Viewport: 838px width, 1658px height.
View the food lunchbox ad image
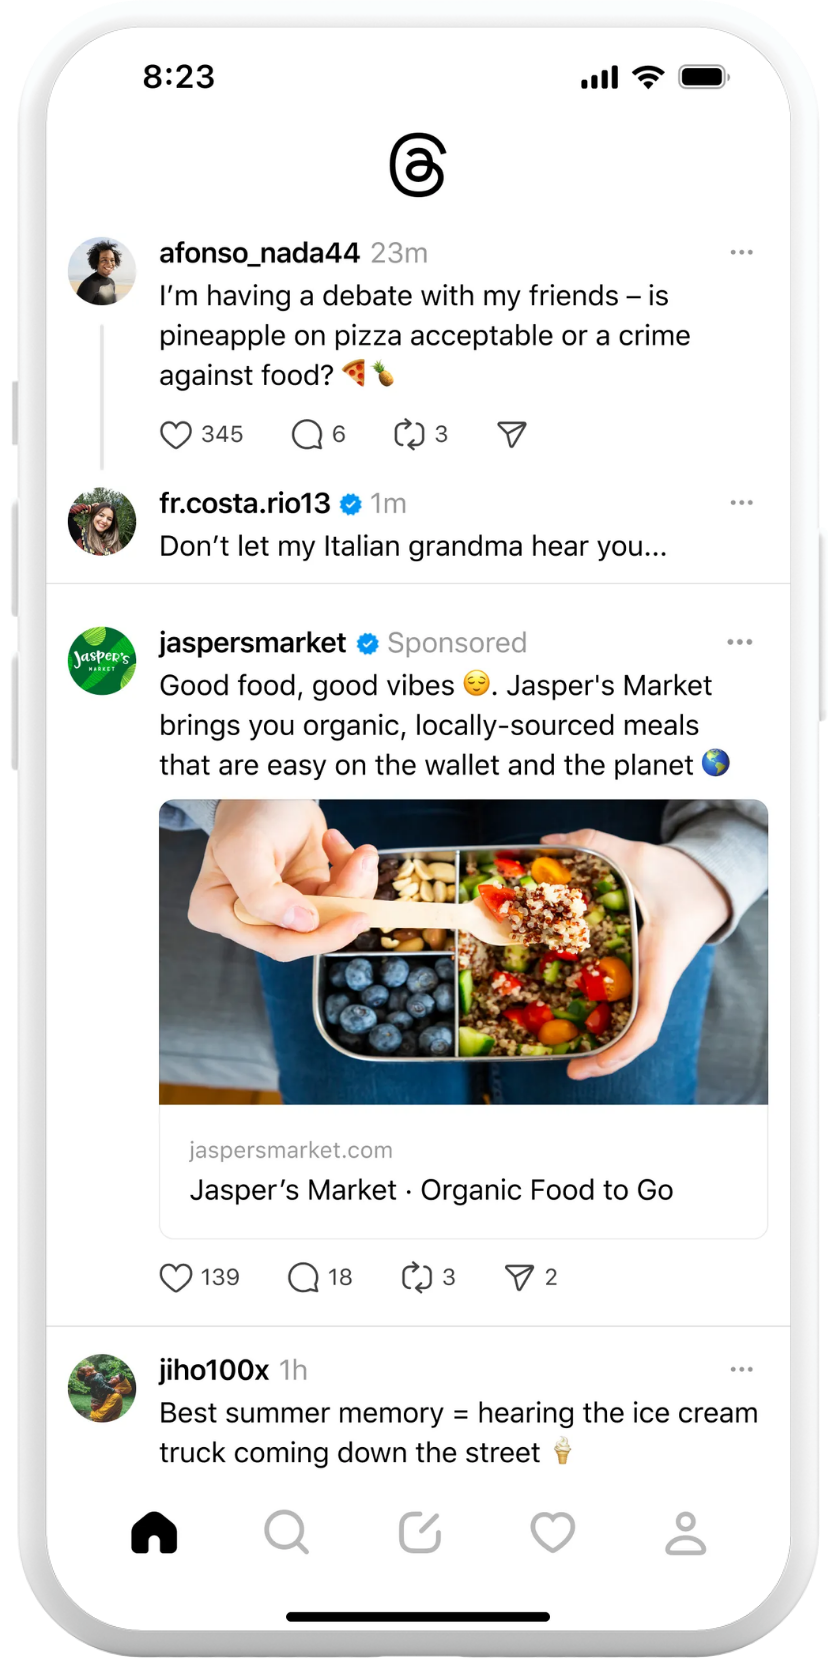tap(463, 952)
